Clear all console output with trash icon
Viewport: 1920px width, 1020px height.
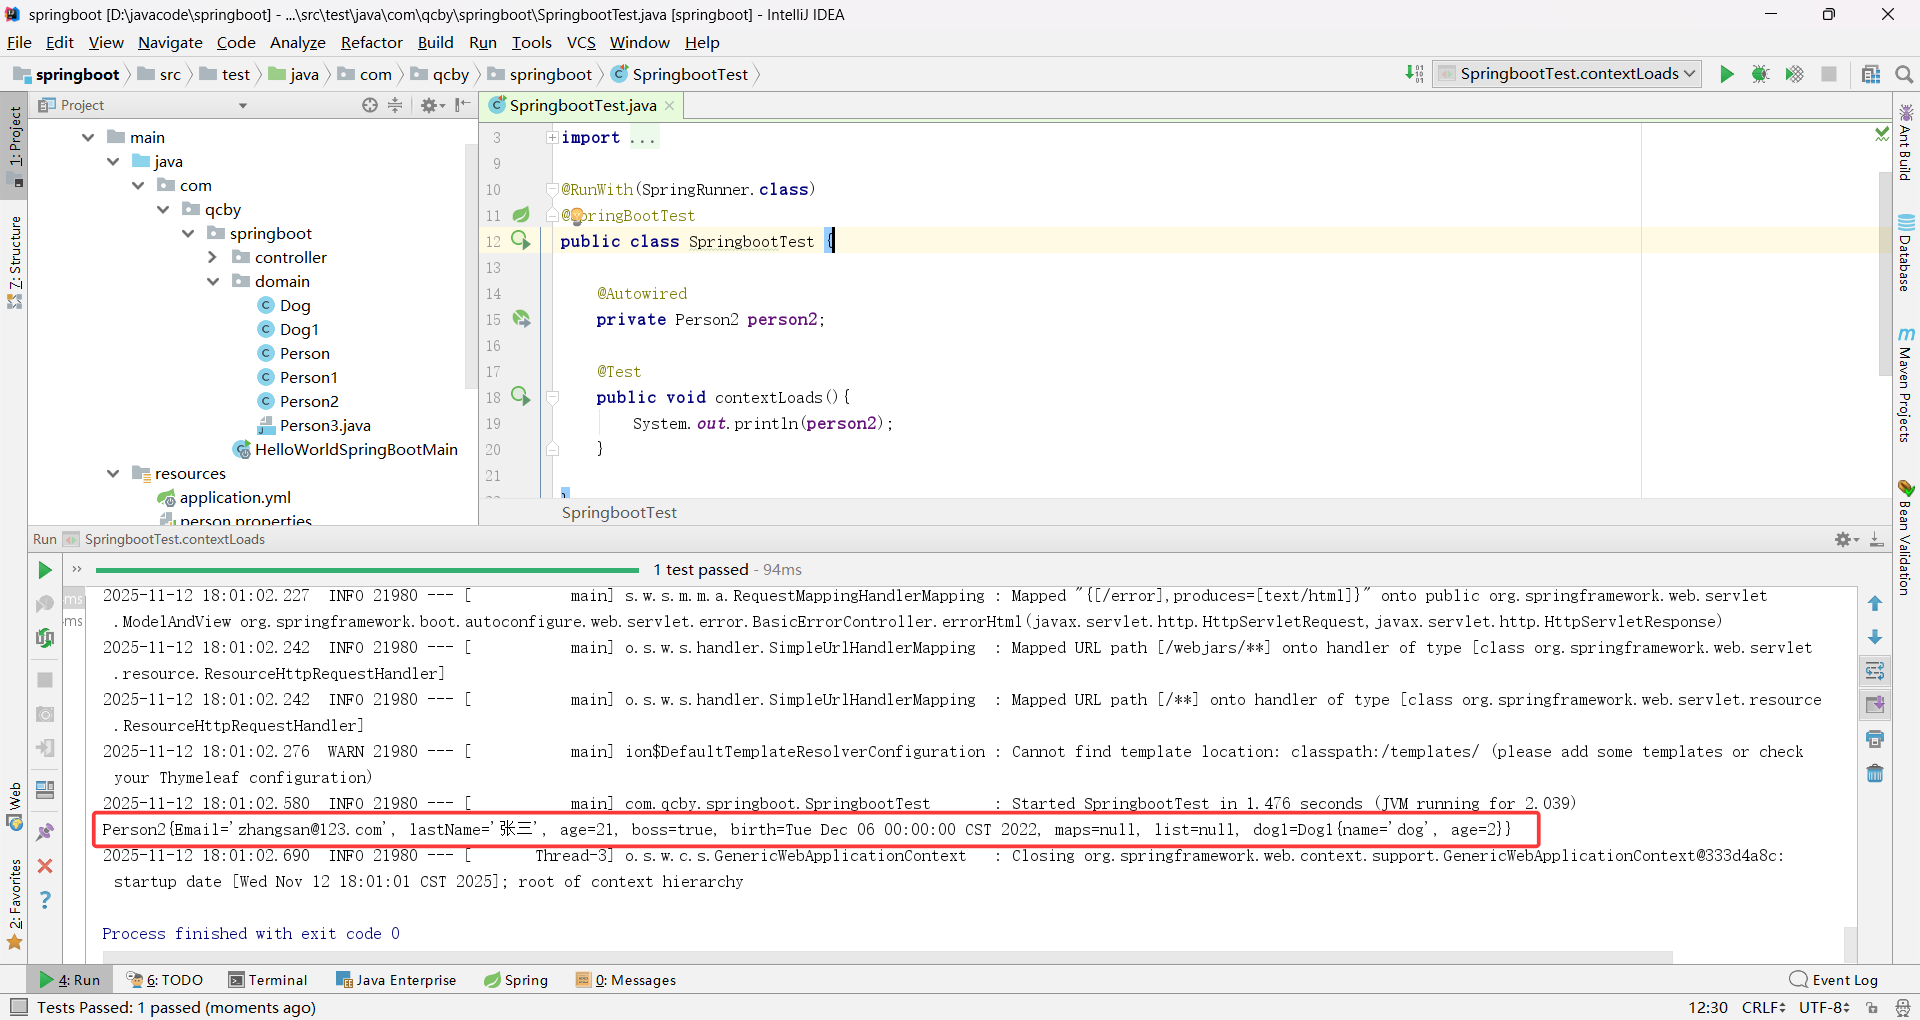tap(1875, 773)
